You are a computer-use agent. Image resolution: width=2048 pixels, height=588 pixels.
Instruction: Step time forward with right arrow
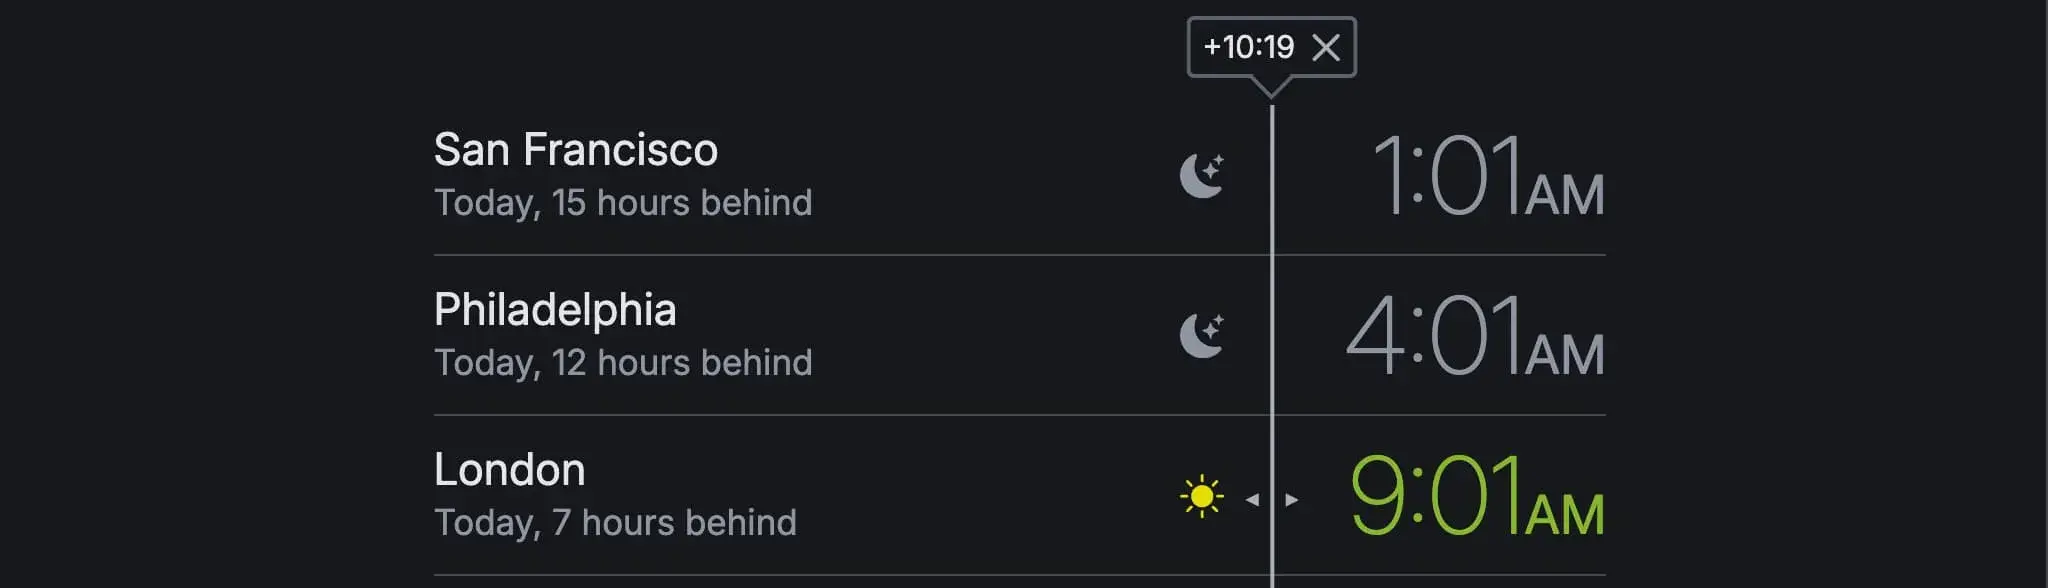pos(1292,499)
